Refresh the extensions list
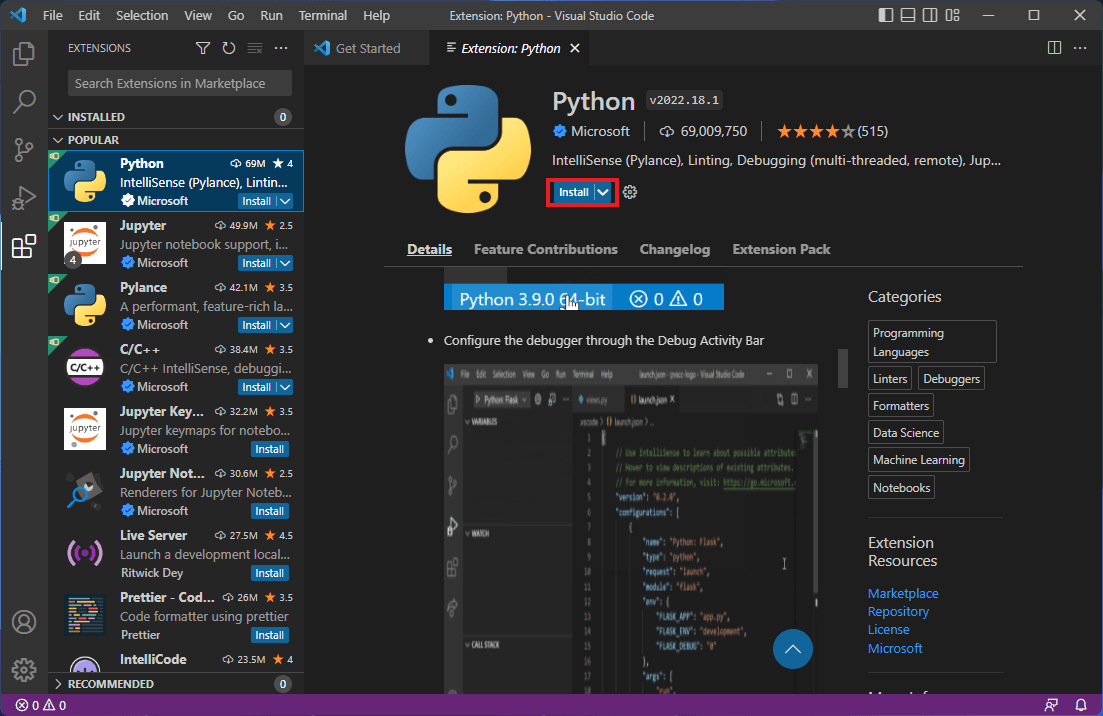Image resolution: width=1103 pixels, height=716 pixels. coord(229,48)
